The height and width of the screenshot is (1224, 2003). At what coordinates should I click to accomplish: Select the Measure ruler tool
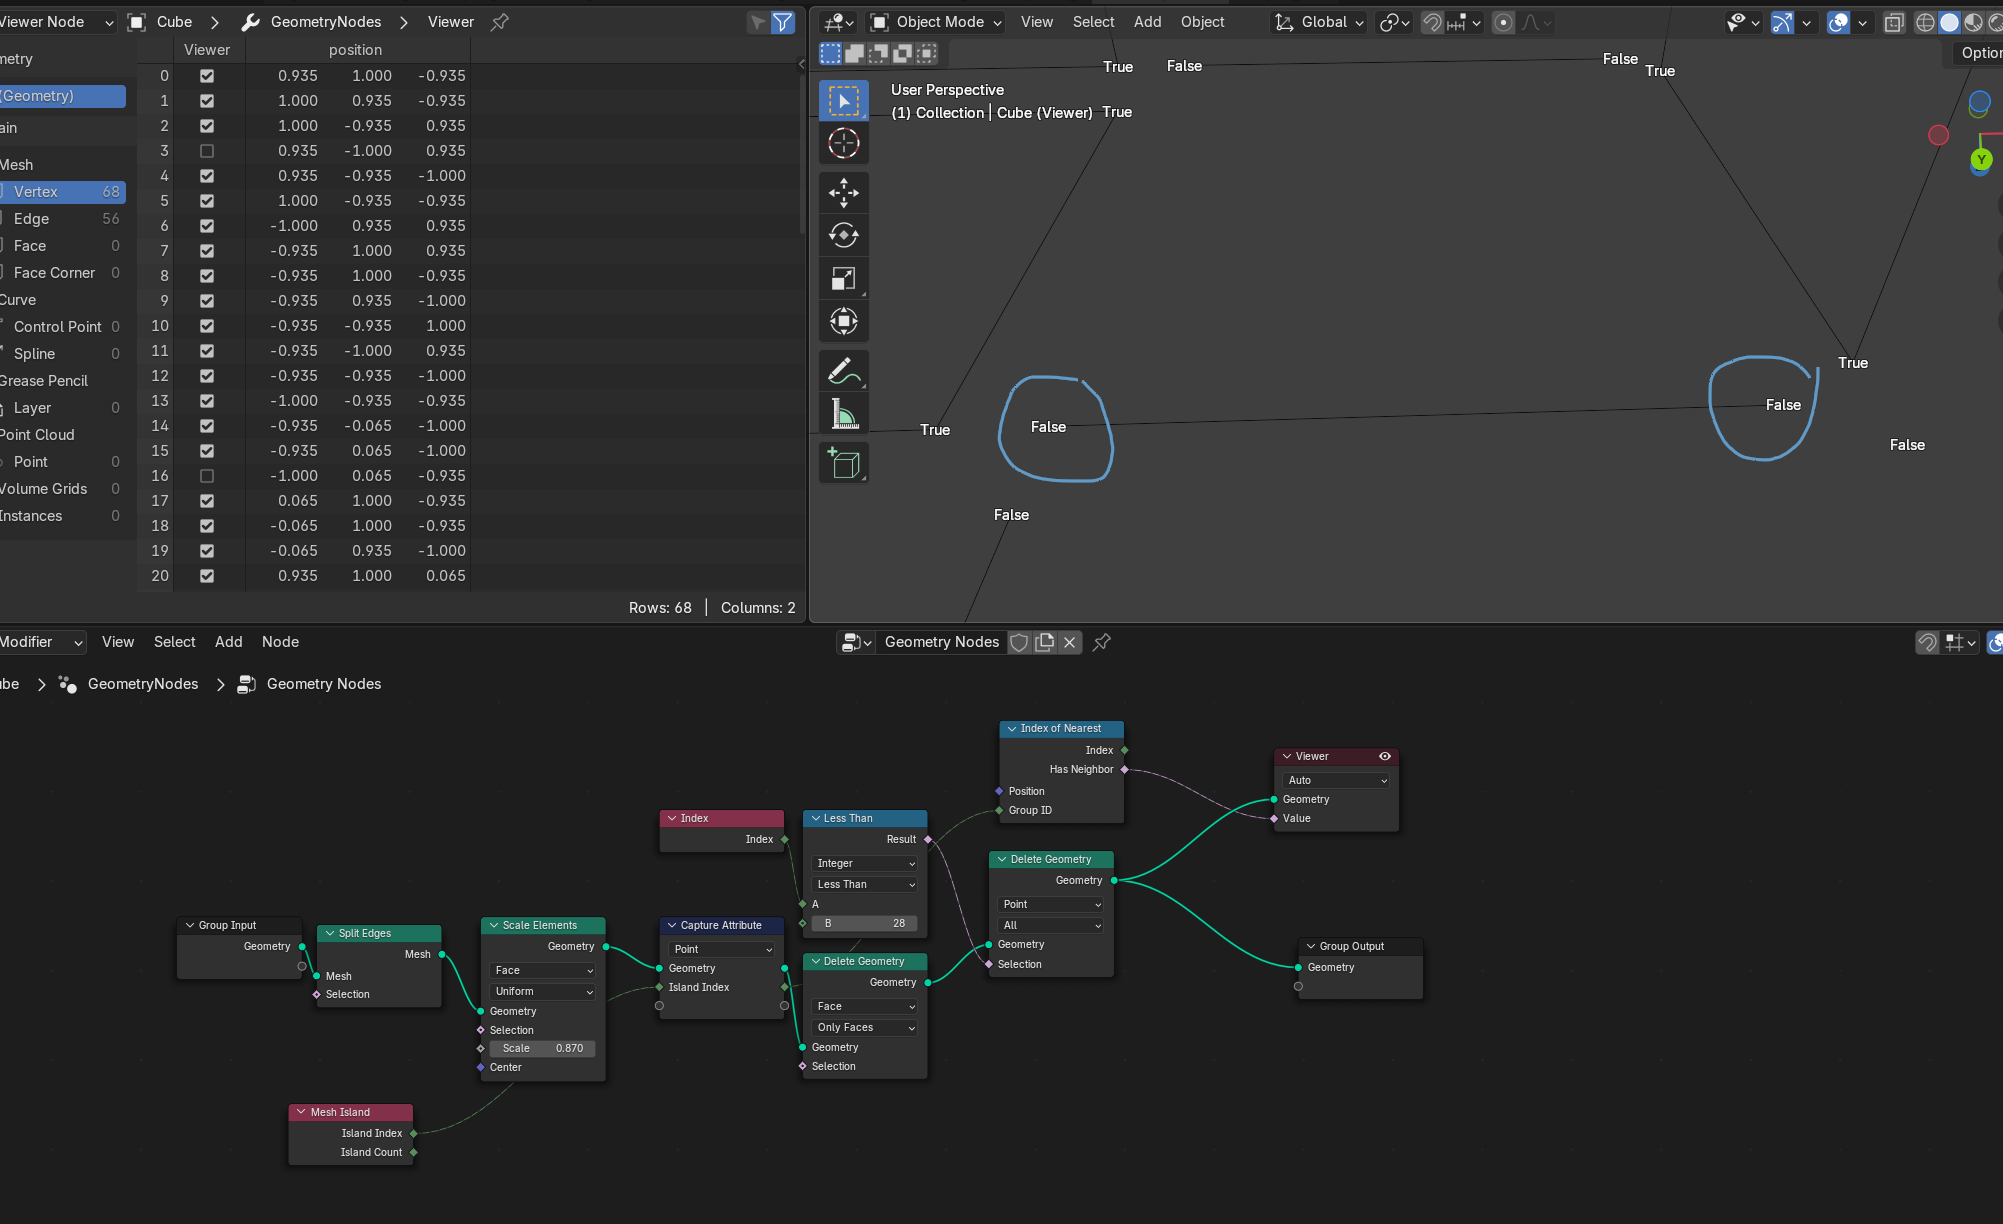tap(843, 414)
